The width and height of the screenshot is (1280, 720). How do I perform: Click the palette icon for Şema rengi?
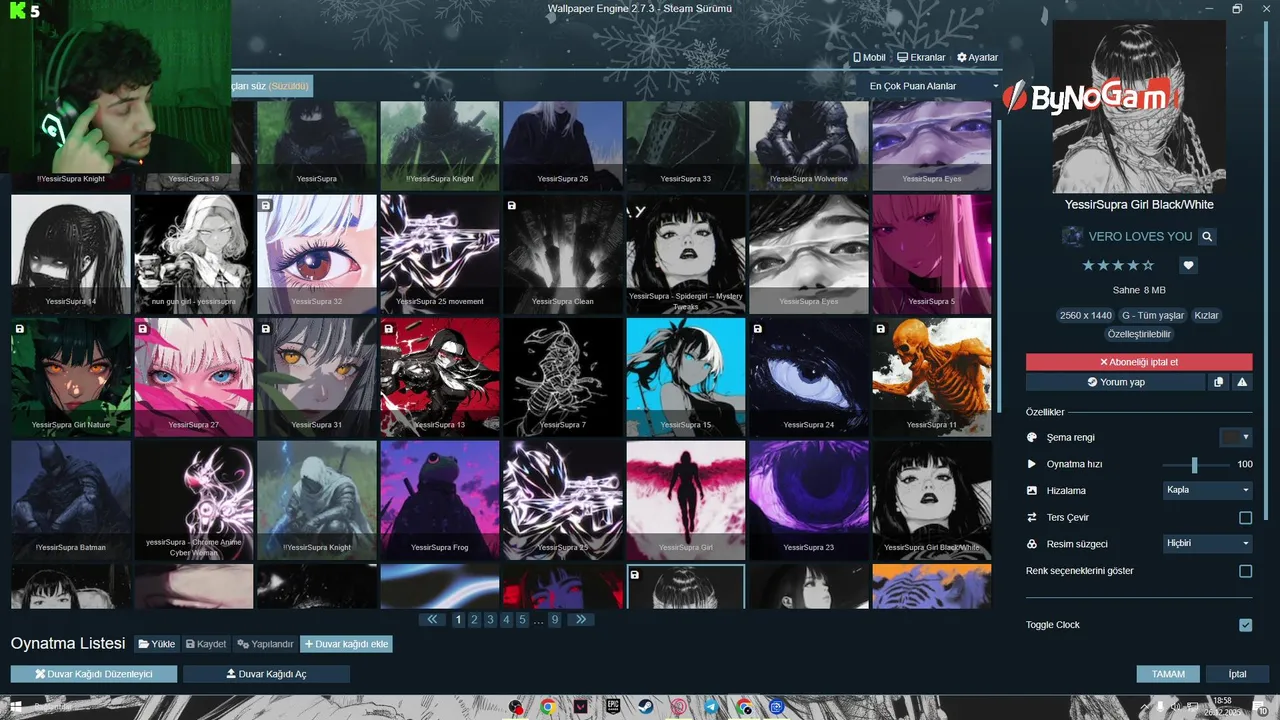click(x=1032, y=437)
